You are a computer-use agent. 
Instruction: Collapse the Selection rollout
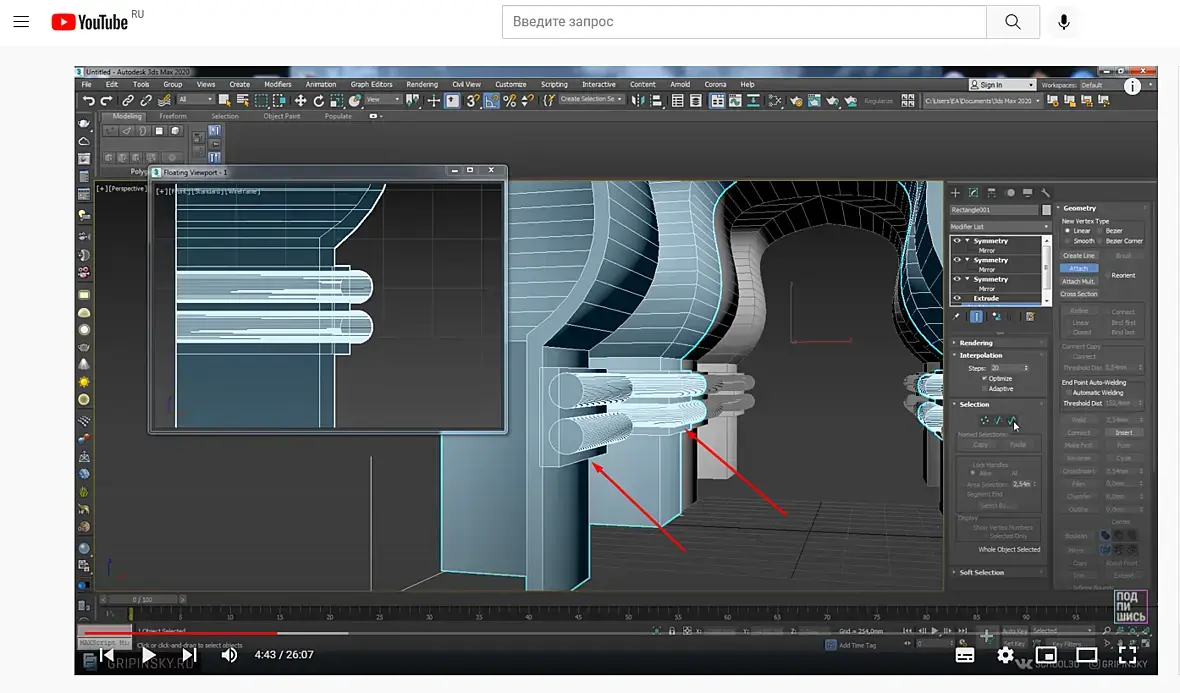pos(974,404)
